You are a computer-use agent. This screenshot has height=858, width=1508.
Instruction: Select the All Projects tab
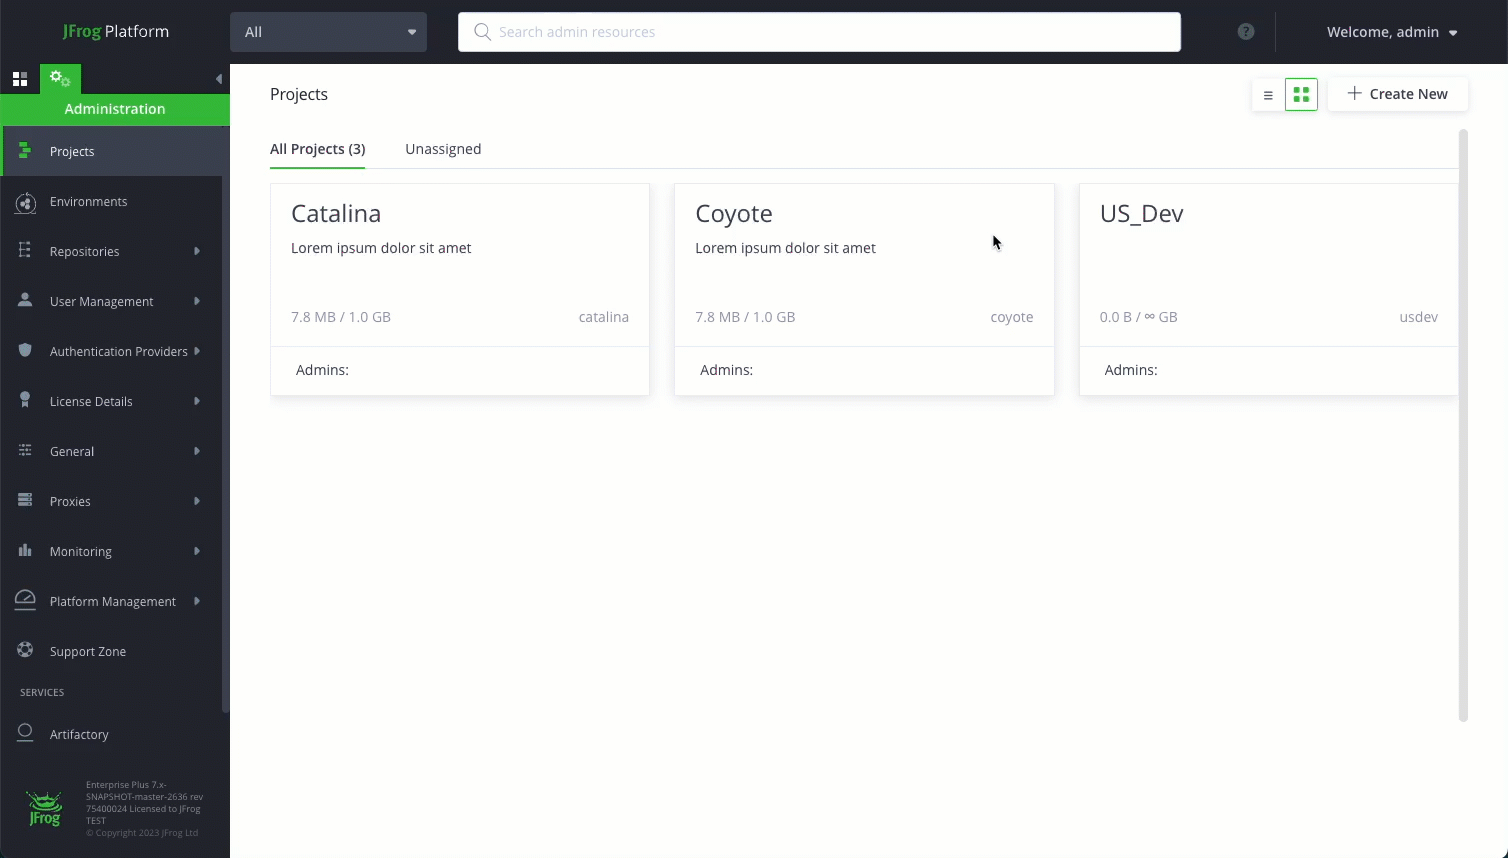(317, 148)
